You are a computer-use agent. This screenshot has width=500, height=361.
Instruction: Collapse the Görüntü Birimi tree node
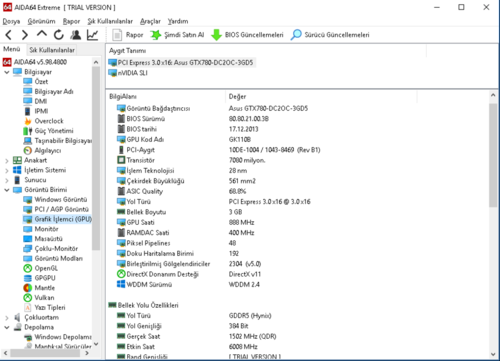pos(7,190)
